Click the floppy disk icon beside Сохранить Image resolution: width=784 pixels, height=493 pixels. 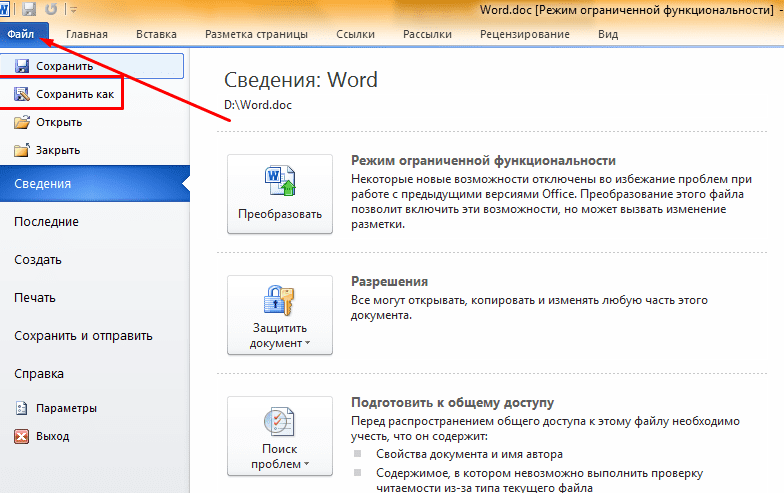22,66
